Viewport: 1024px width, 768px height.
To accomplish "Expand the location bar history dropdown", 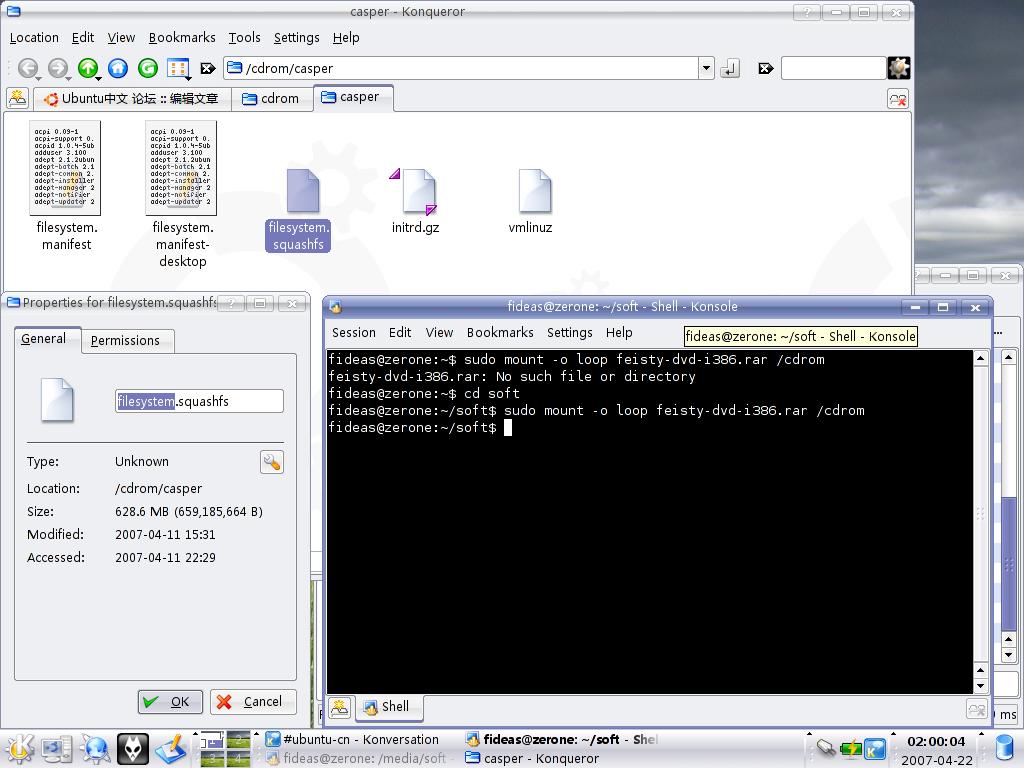I will click(706, 68).
